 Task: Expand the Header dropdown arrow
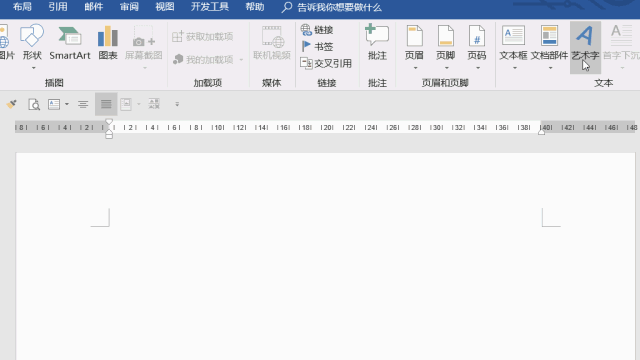pos(416,68)
